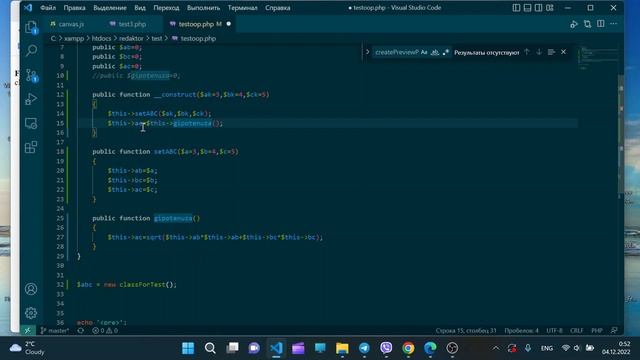
Task: Open the Run and Debug view
Action: (31, 99)
